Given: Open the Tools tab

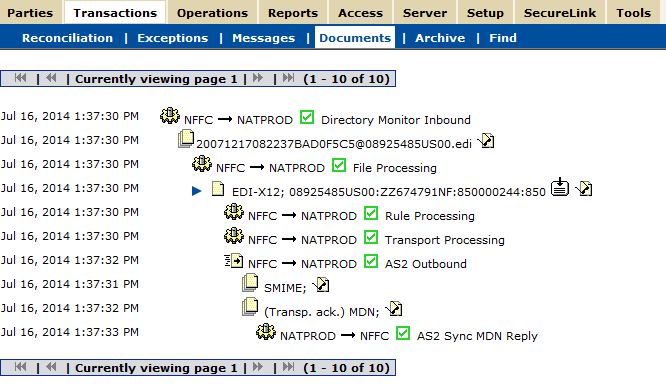Looking at the screenshot, I should point(633,13).
